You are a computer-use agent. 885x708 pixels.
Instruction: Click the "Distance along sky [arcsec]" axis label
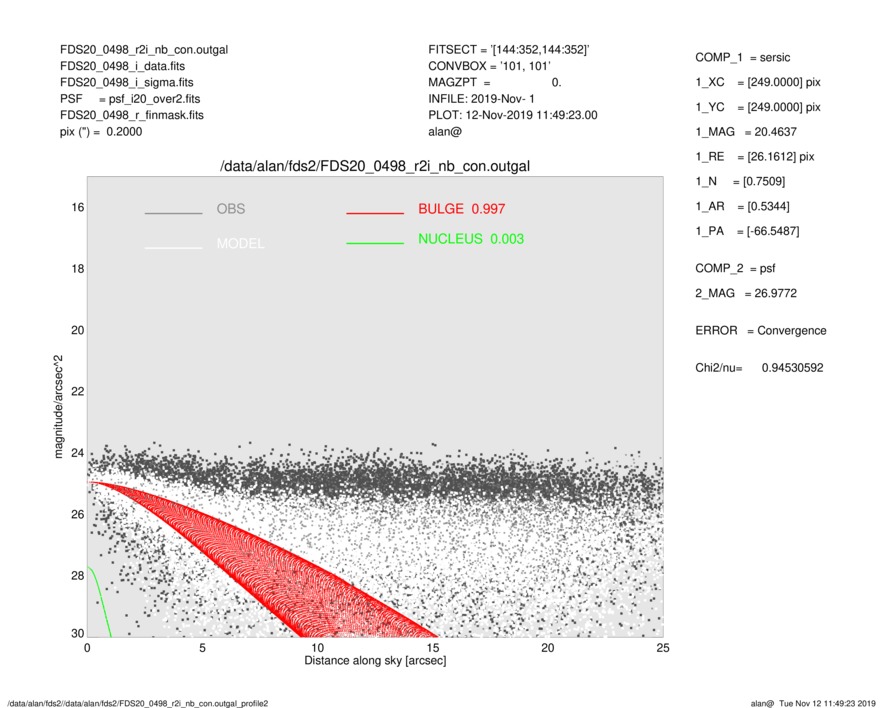375,661
